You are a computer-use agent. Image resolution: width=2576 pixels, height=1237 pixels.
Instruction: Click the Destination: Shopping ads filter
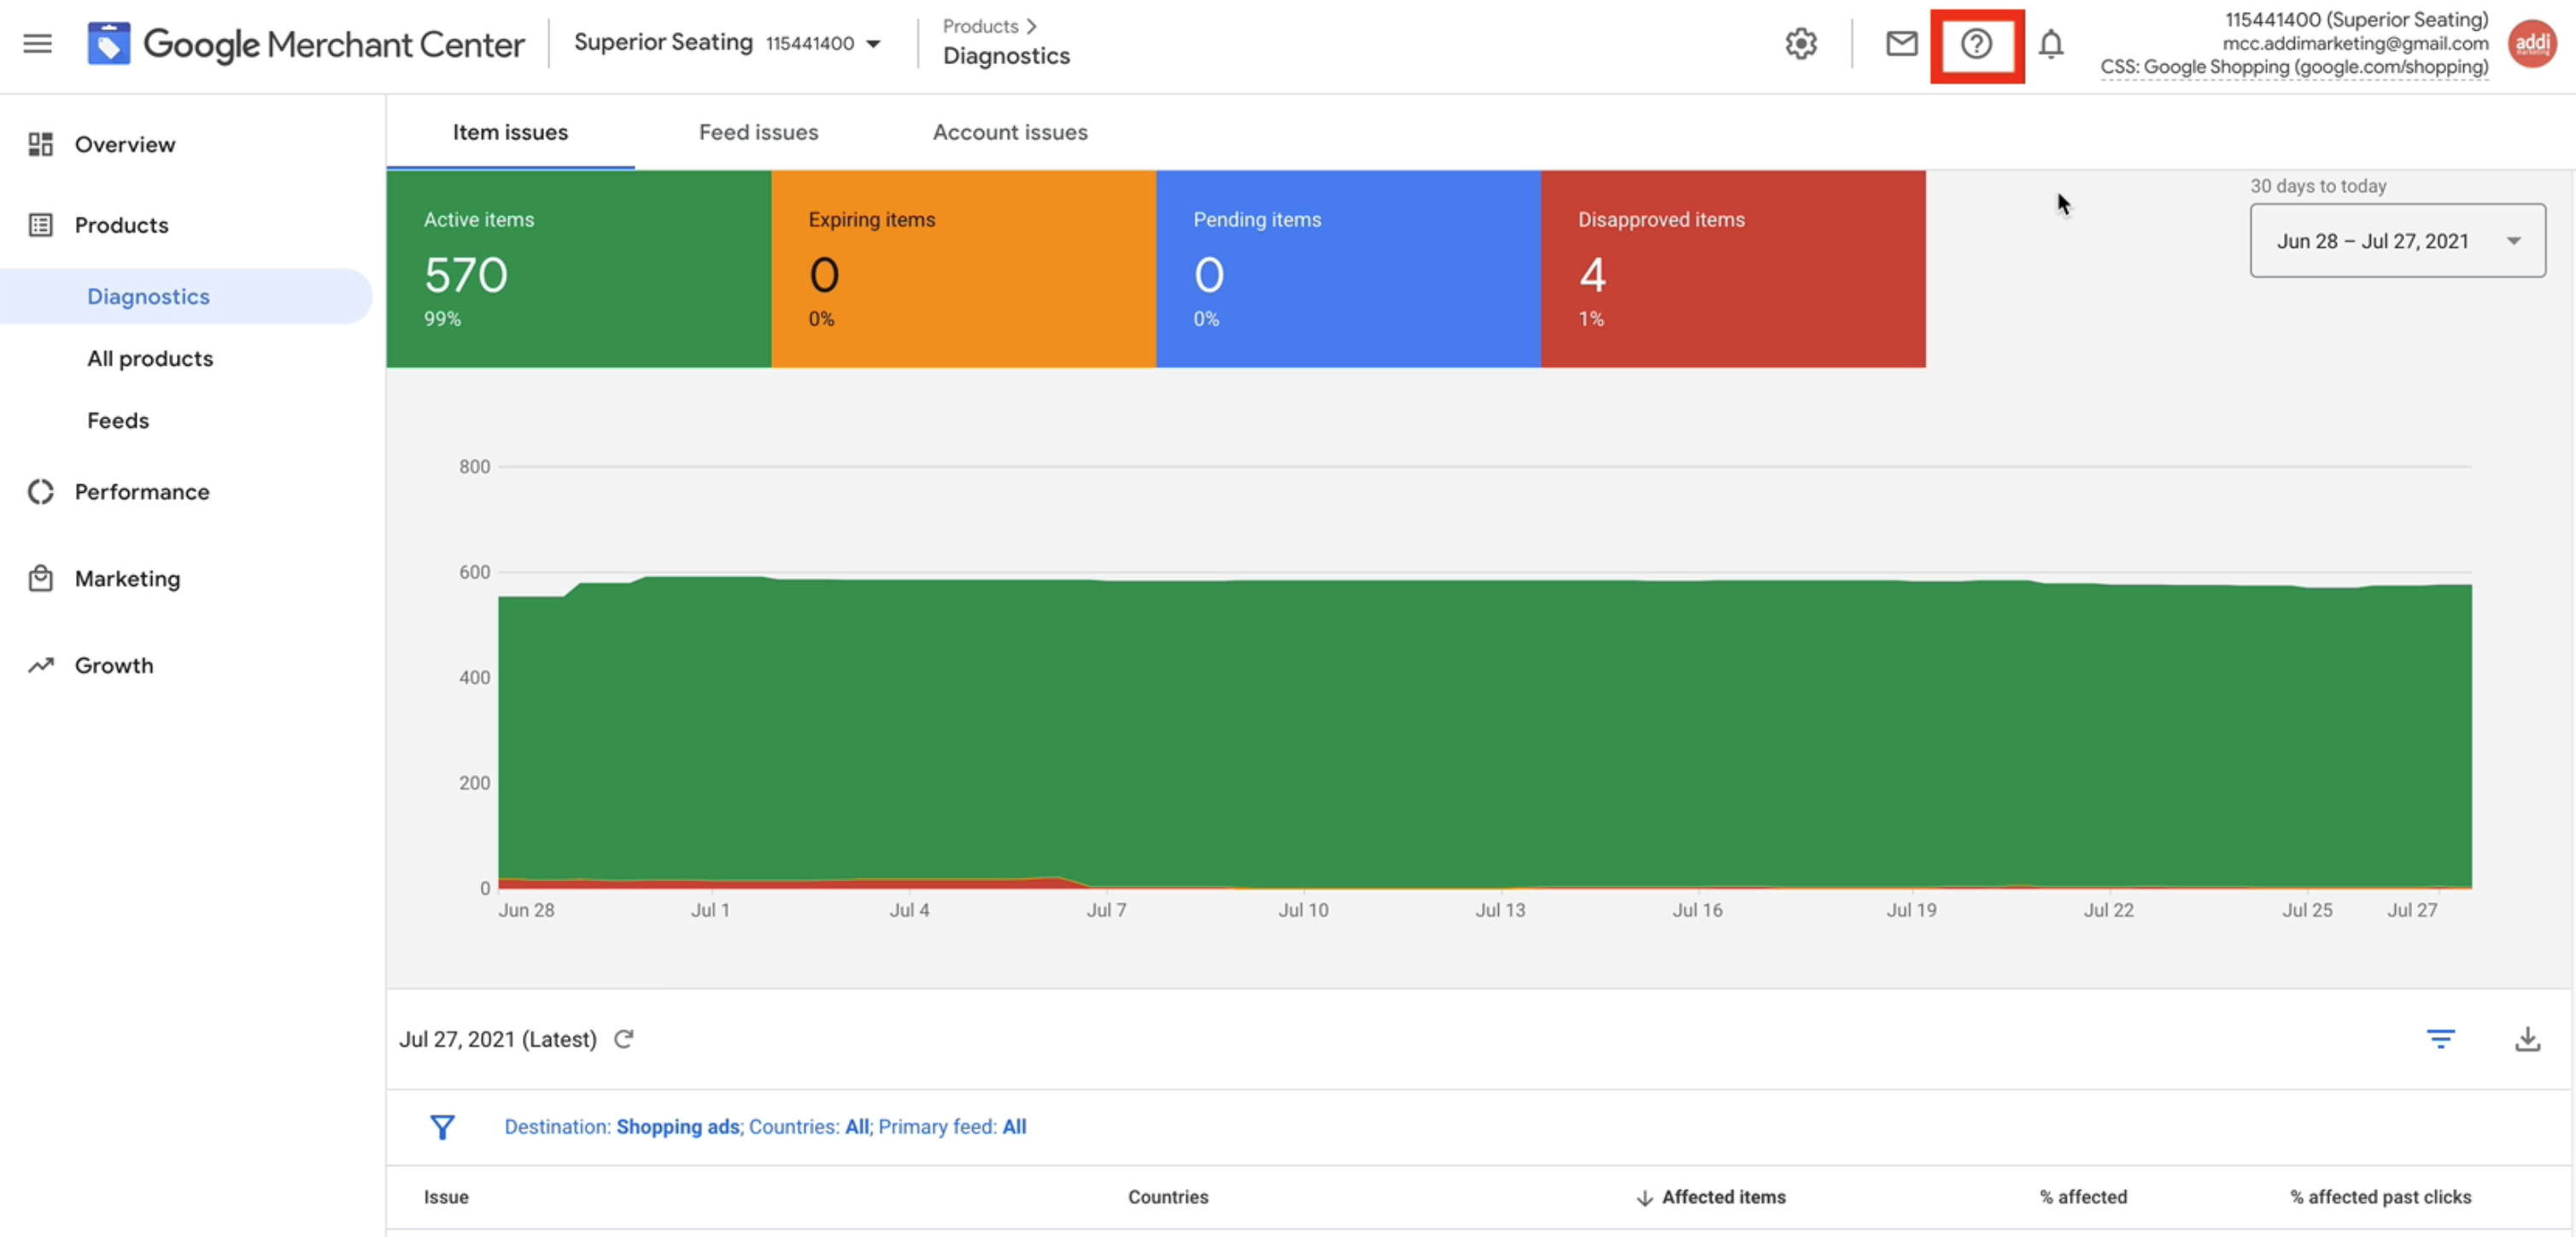coord(621,1127)
